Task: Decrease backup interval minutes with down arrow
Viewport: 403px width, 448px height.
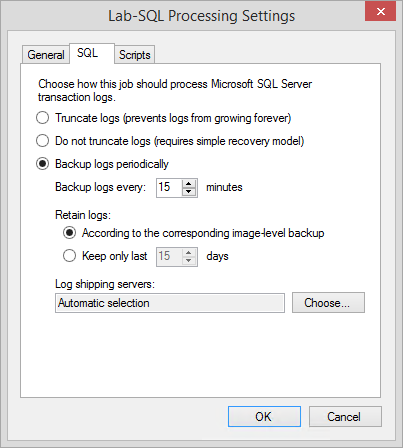Action: 189,191
